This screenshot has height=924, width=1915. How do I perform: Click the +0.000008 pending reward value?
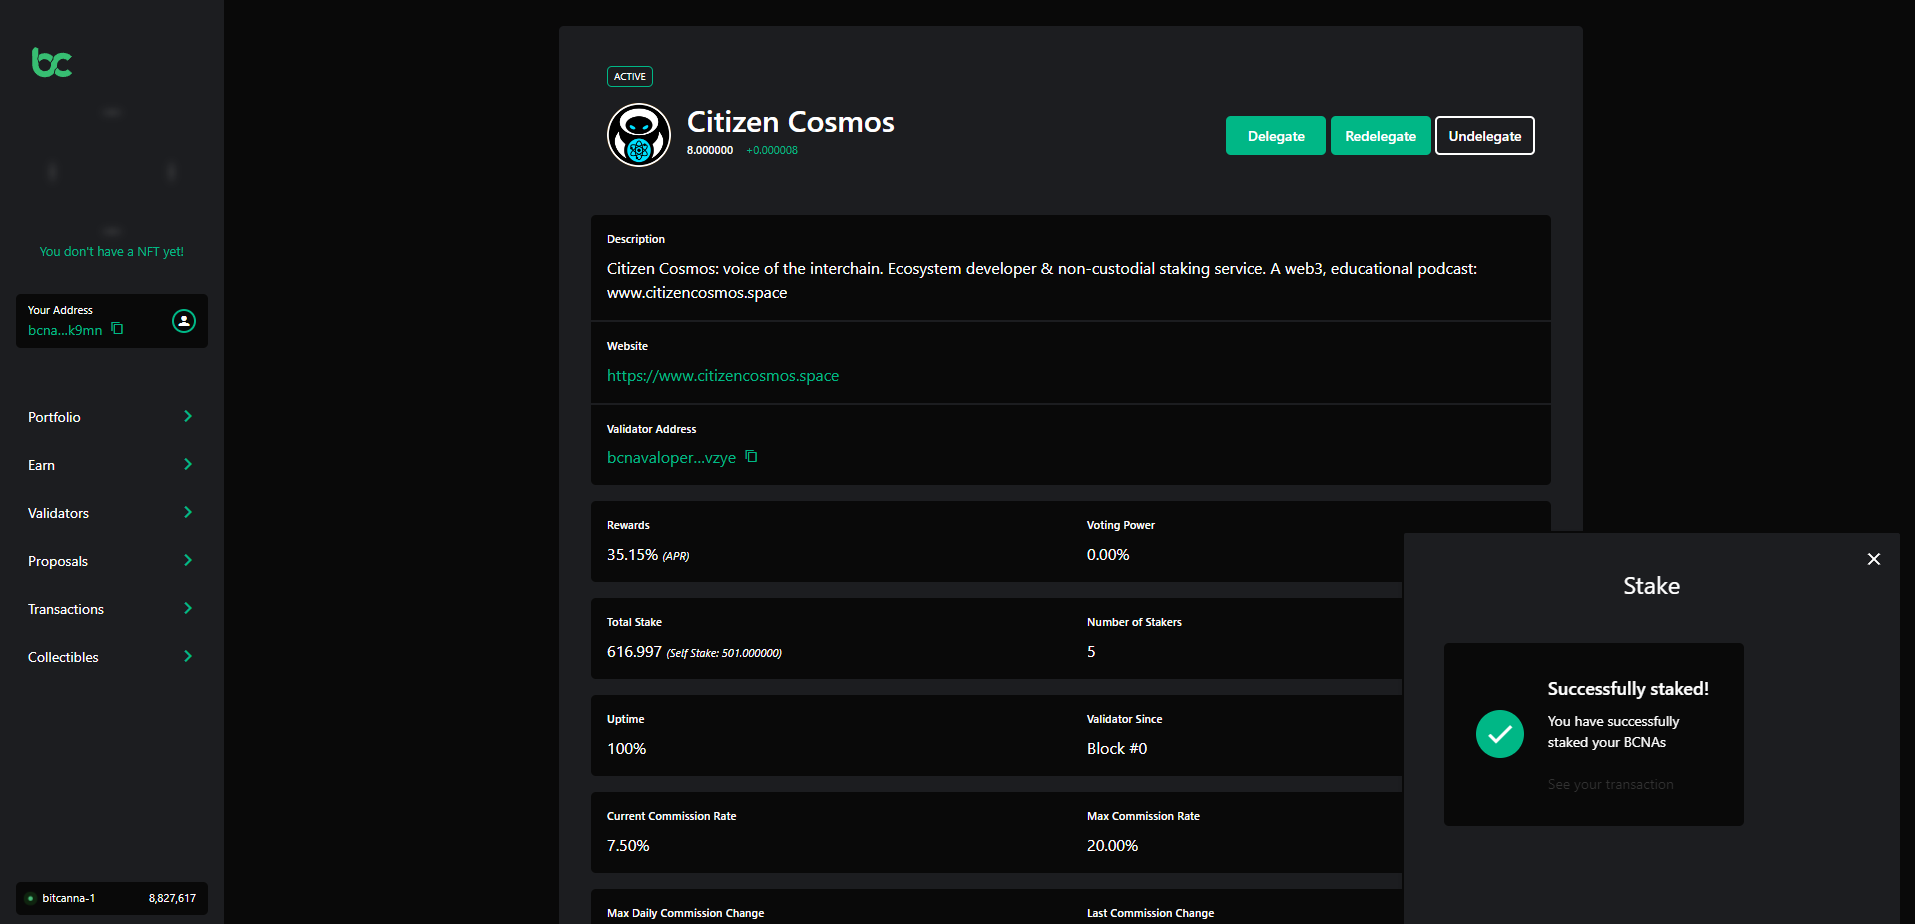point(772,150)
